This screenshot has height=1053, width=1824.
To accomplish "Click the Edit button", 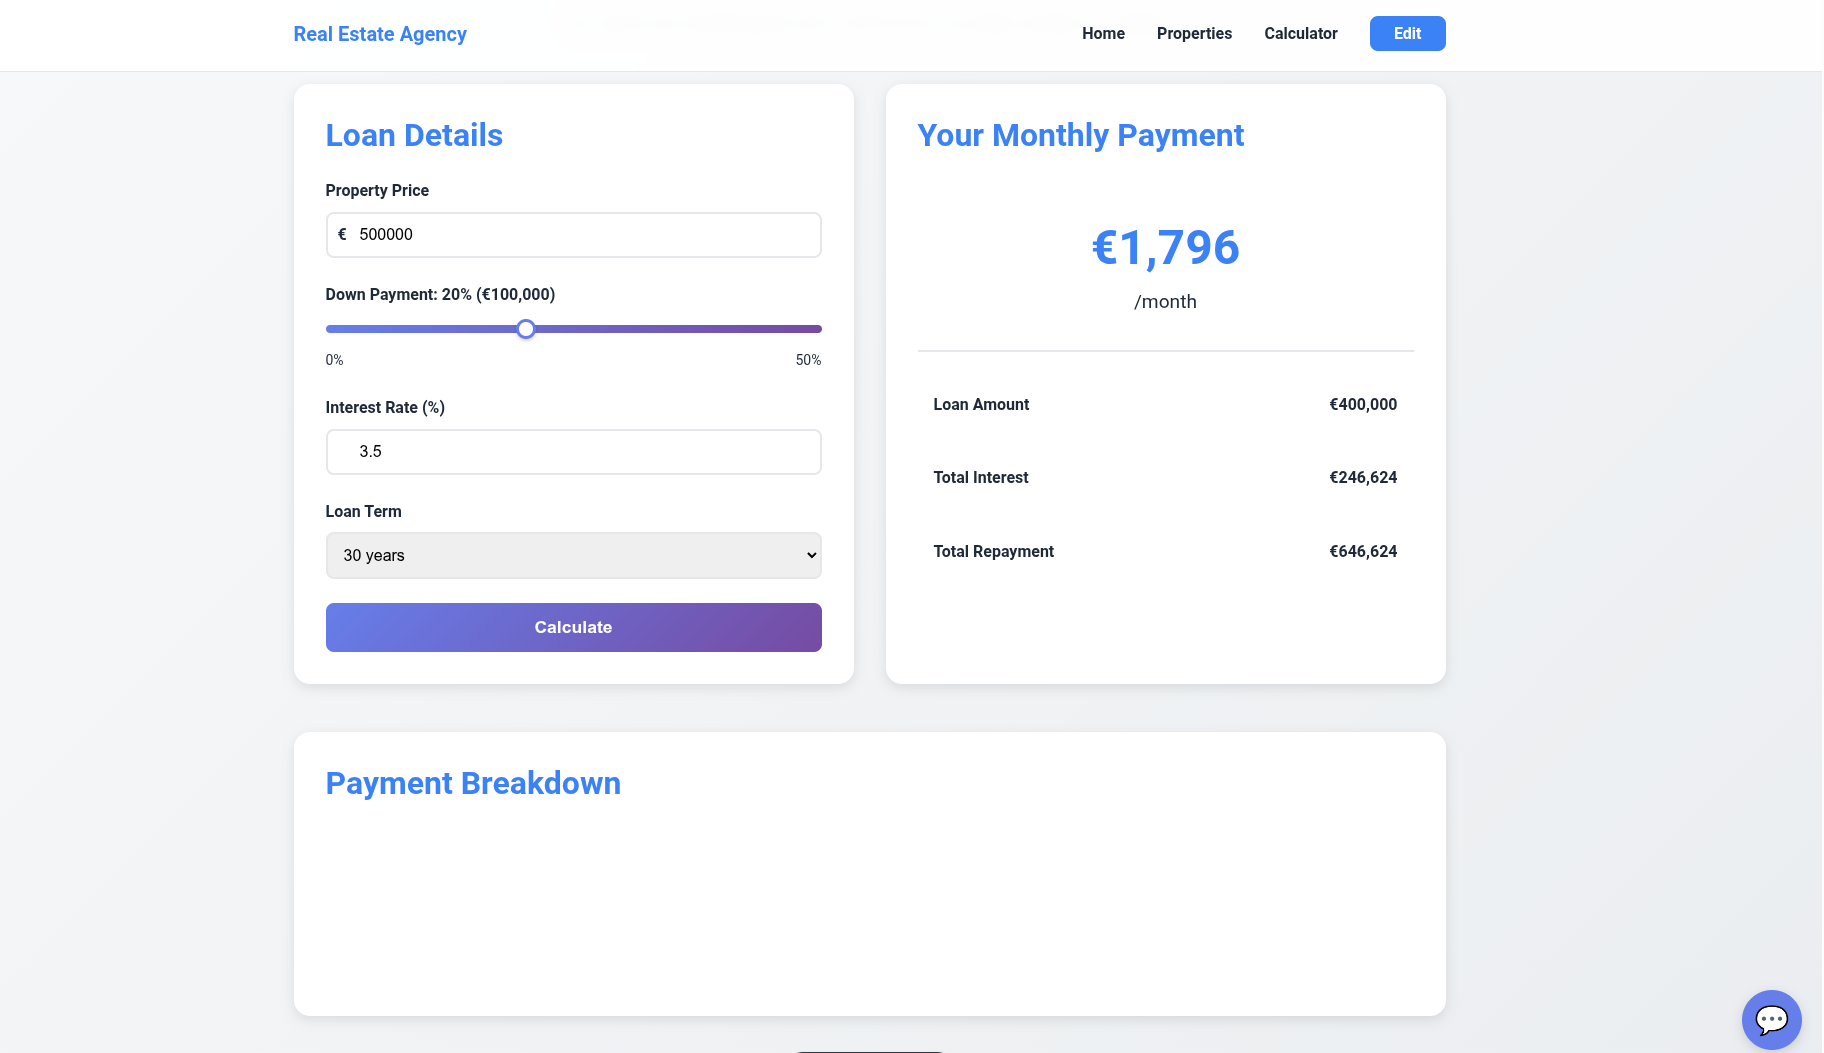I will tap(1407, 33).
